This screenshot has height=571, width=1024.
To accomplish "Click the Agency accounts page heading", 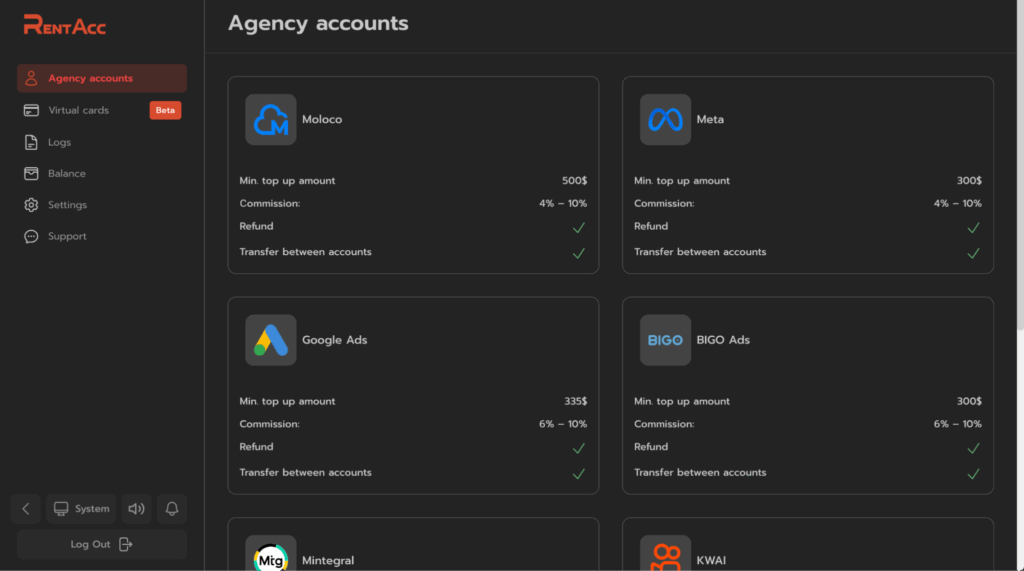I will (x=318, y=24).
